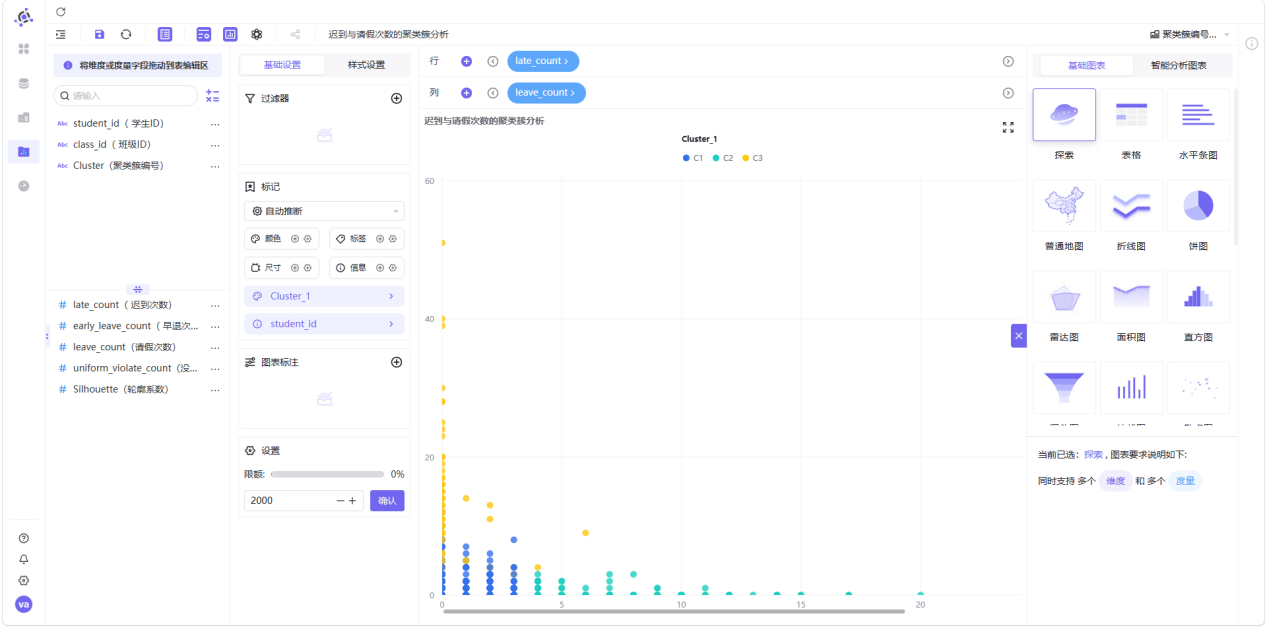Open the 自动推断 mark type dropdown
The image size is (1267, 628).
(x=324, y=211)
